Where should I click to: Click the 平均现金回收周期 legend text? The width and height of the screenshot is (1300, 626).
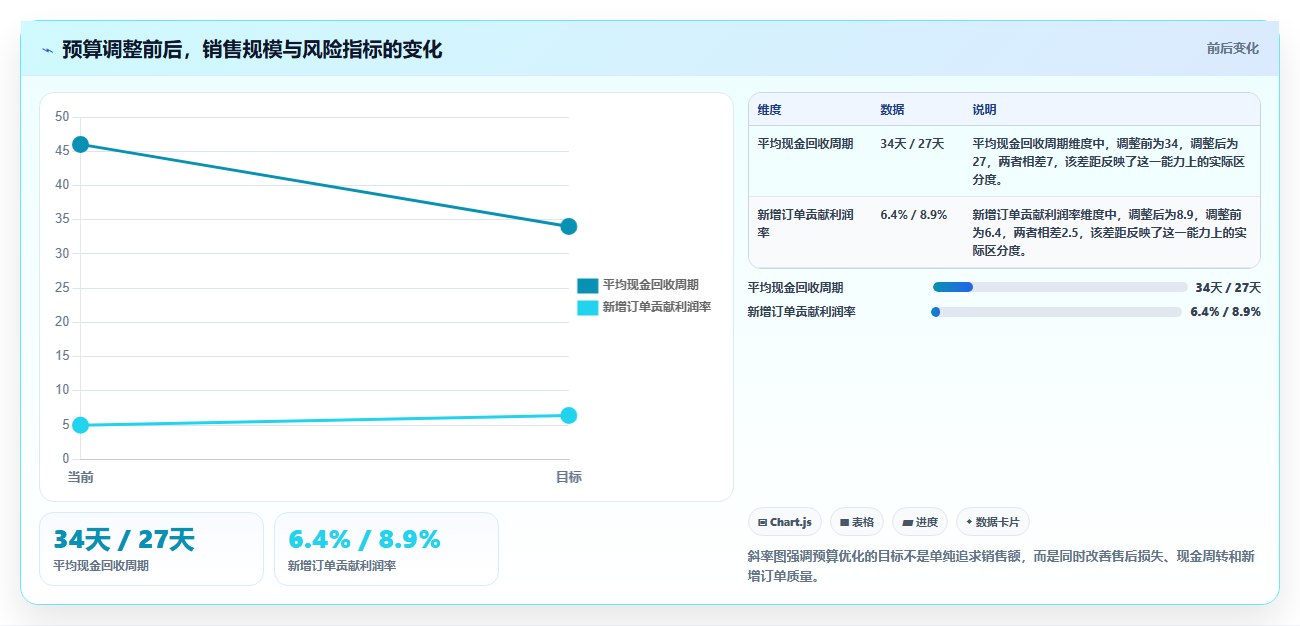[651, 285]
